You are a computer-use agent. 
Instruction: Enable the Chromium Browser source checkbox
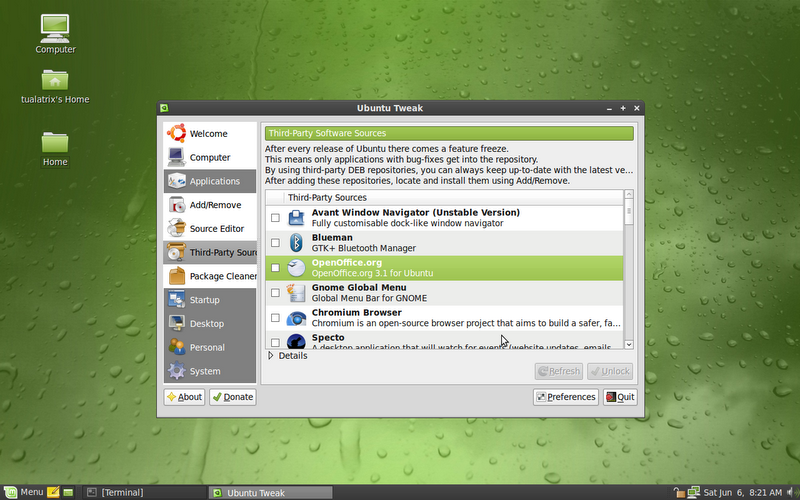coord(276,318)
